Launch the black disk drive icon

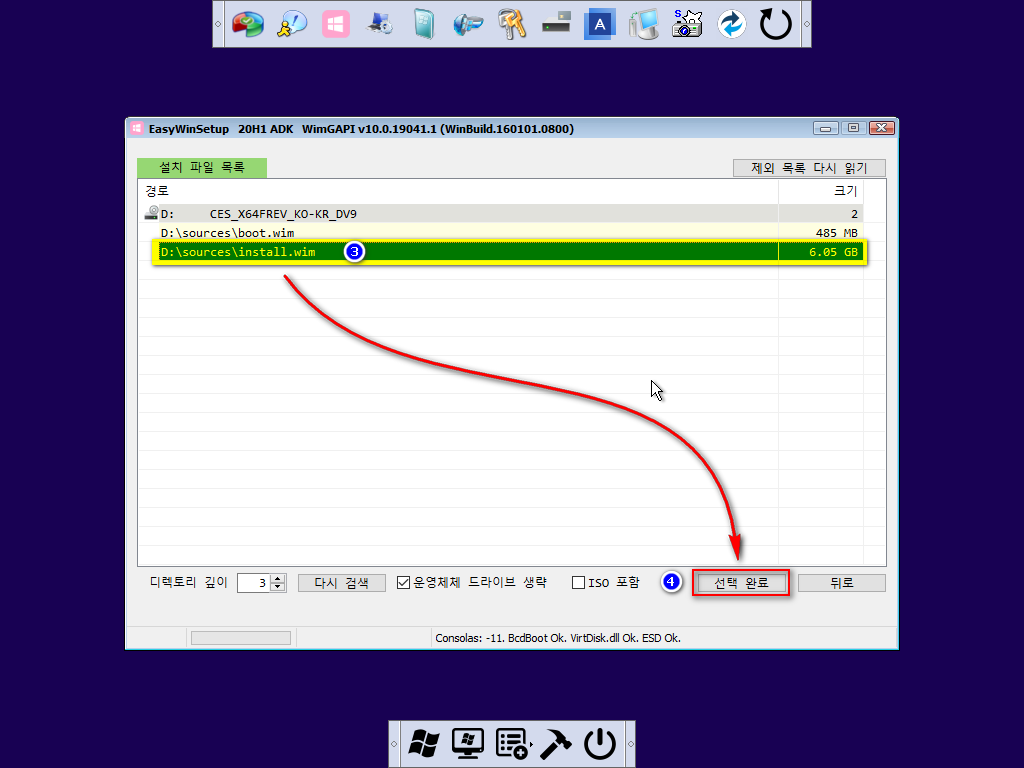556,24
